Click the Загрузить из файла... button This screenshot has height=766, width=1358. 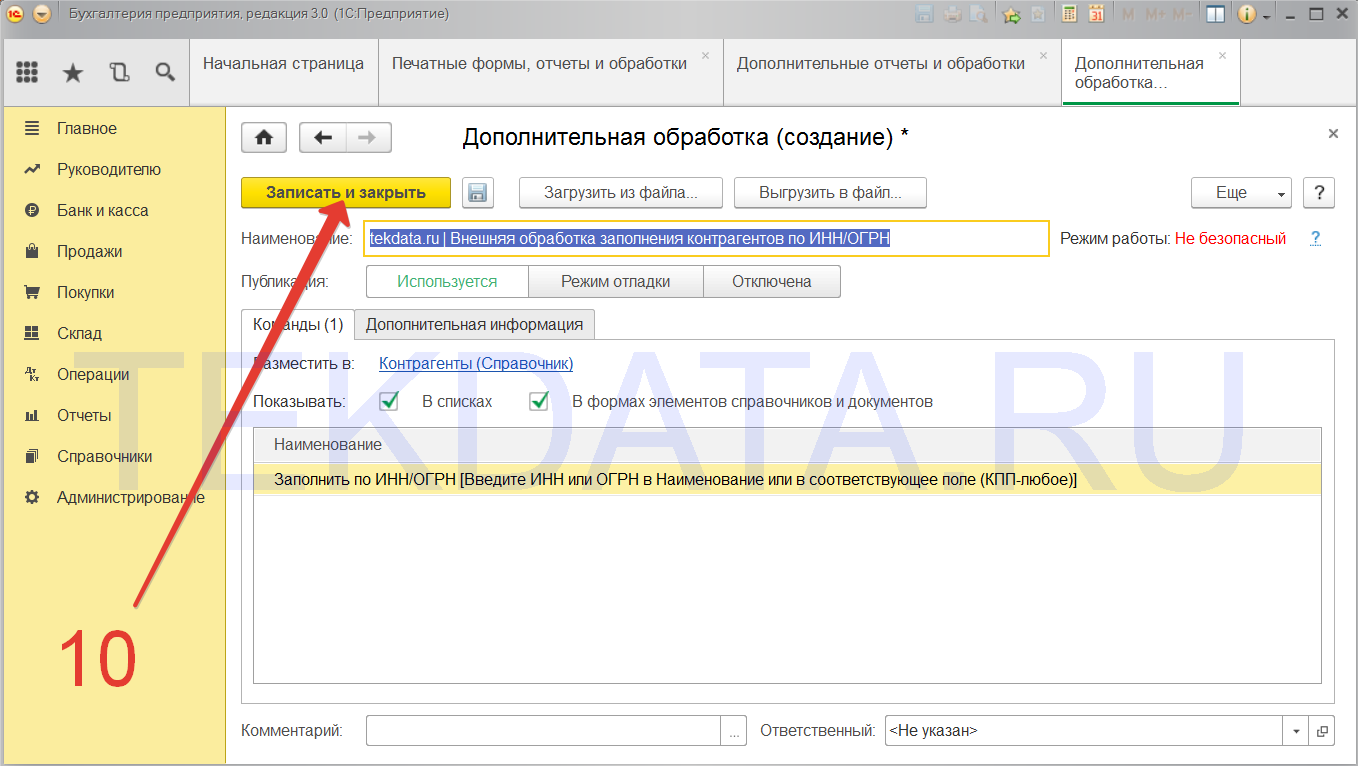click(620, 193)
